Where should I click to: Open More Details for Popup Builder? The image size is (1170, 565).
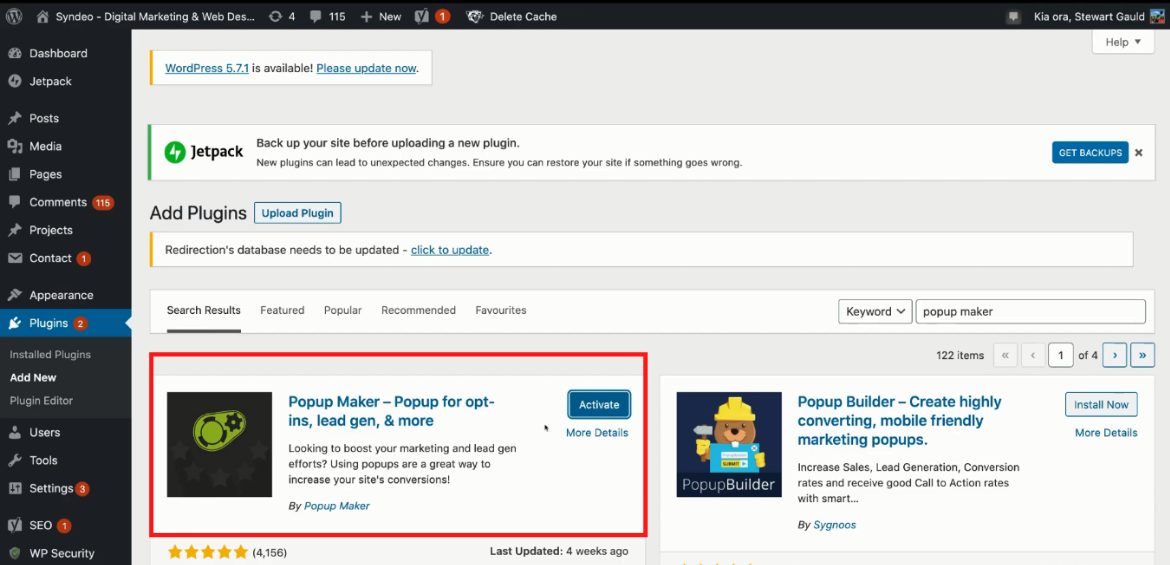tap(1106, 433)
